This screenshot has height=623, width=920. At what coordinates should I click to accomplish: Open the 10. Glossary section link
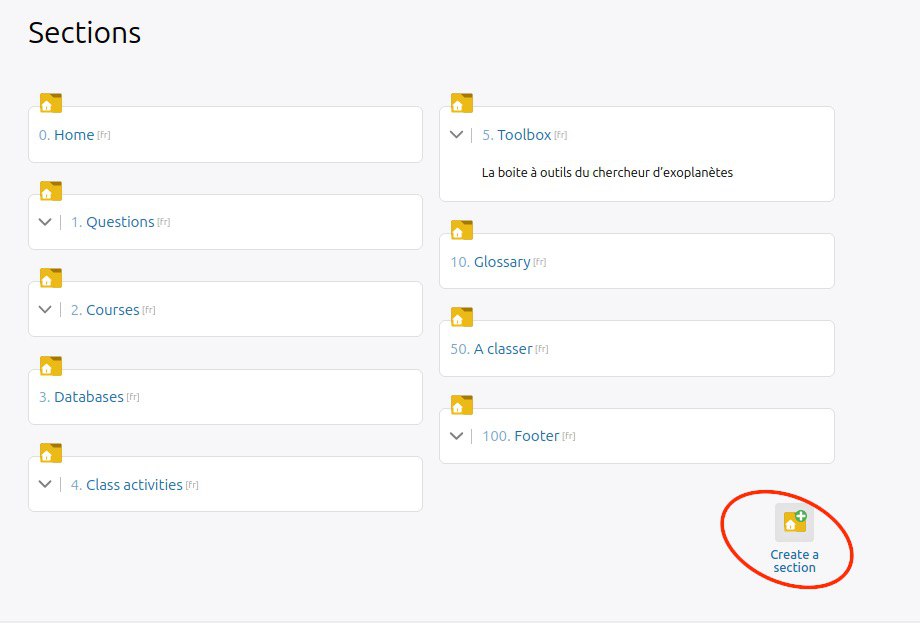point(491,262)
